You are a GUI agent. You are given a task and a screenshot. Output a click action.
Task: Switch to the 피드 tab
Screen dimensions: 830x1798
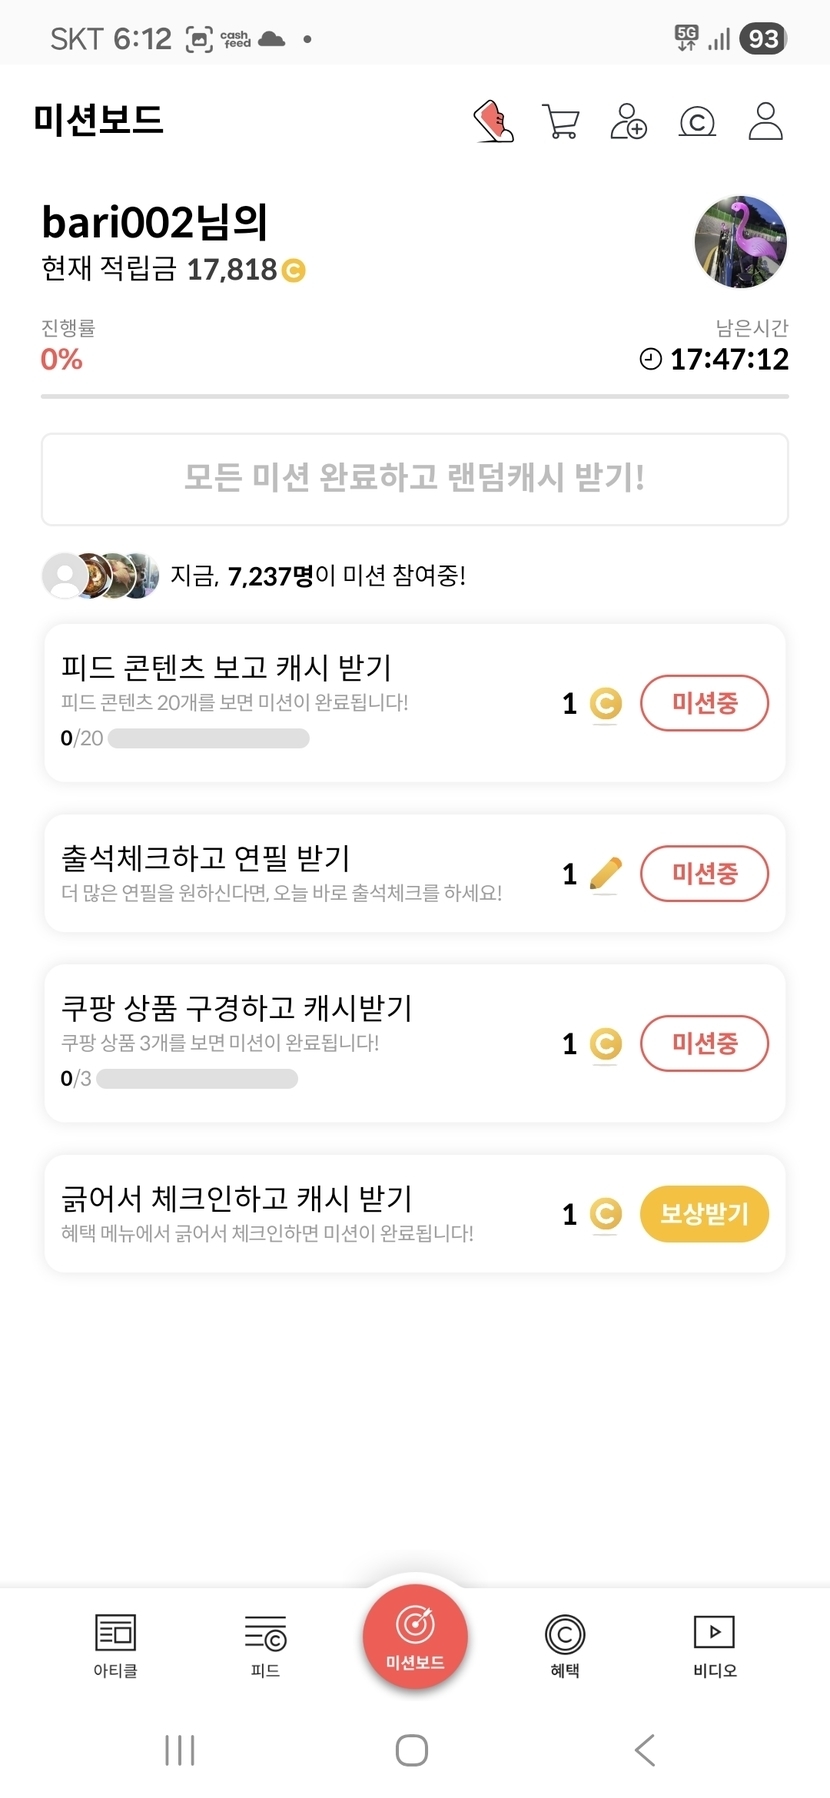pos(265,1645)
